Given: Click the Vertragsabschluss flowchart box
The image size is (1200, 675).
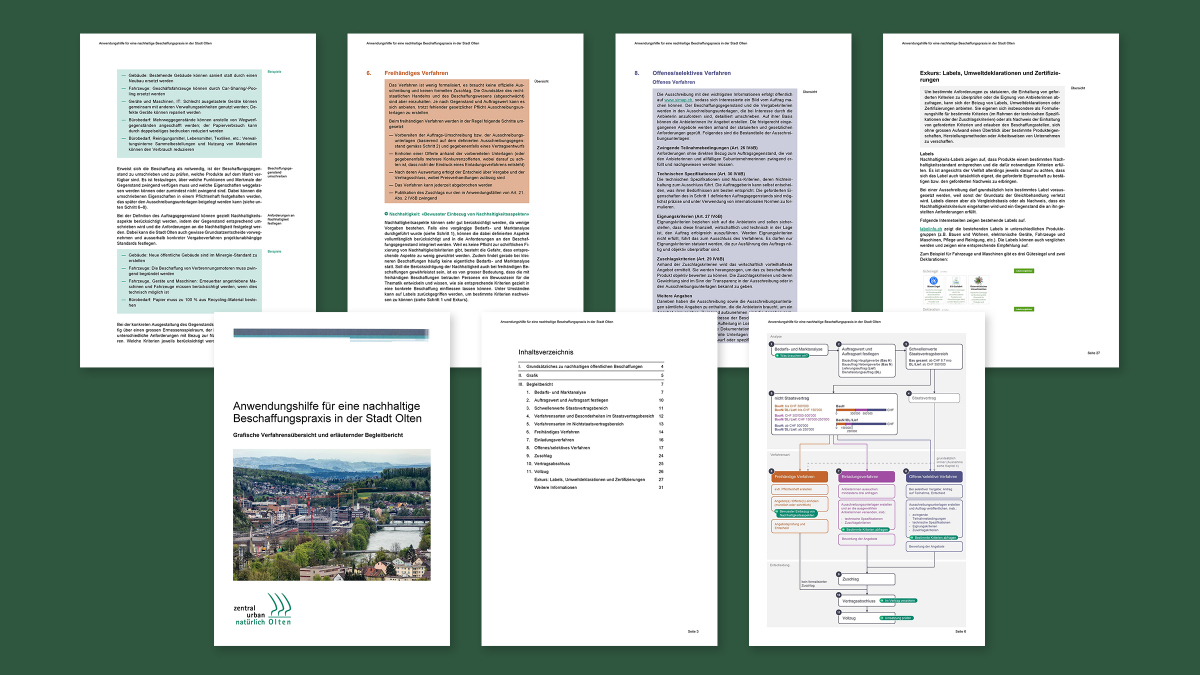Looking at the screenshot, I should pyautogui.click(x=867, y=600).
